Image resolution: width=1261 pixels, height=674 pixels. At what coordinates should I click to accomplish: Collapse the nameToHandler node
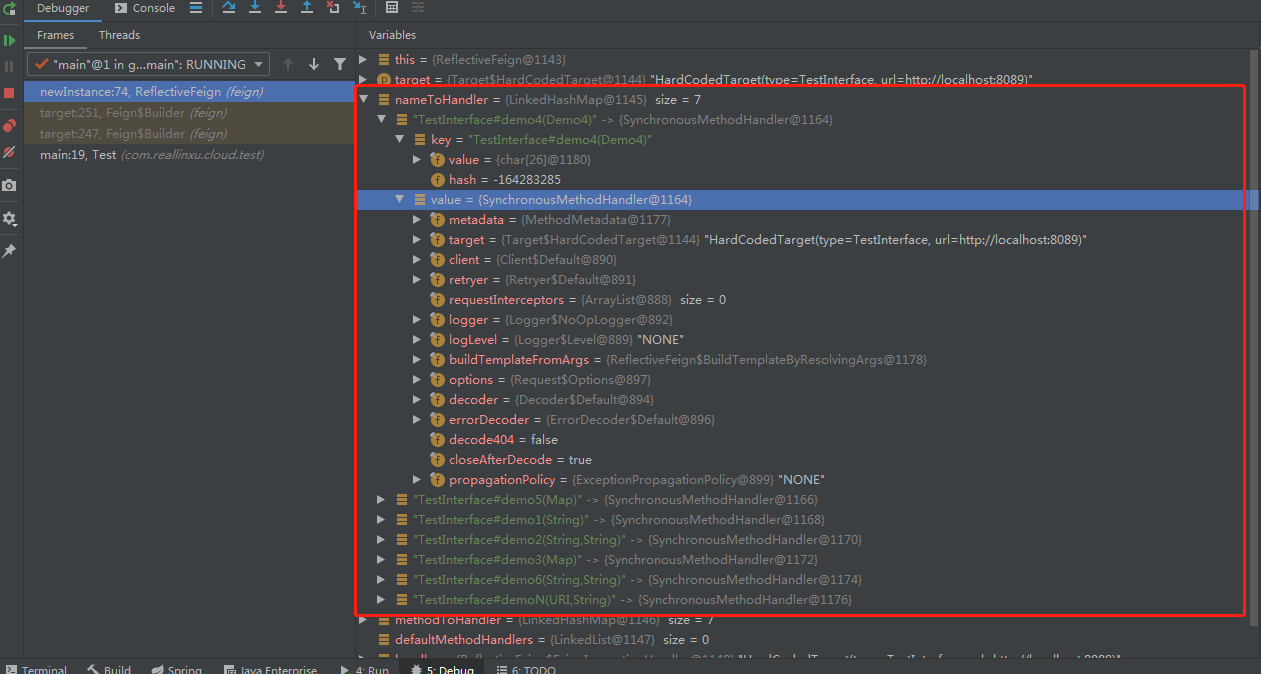pyautogui.click(x=363, y=100)
